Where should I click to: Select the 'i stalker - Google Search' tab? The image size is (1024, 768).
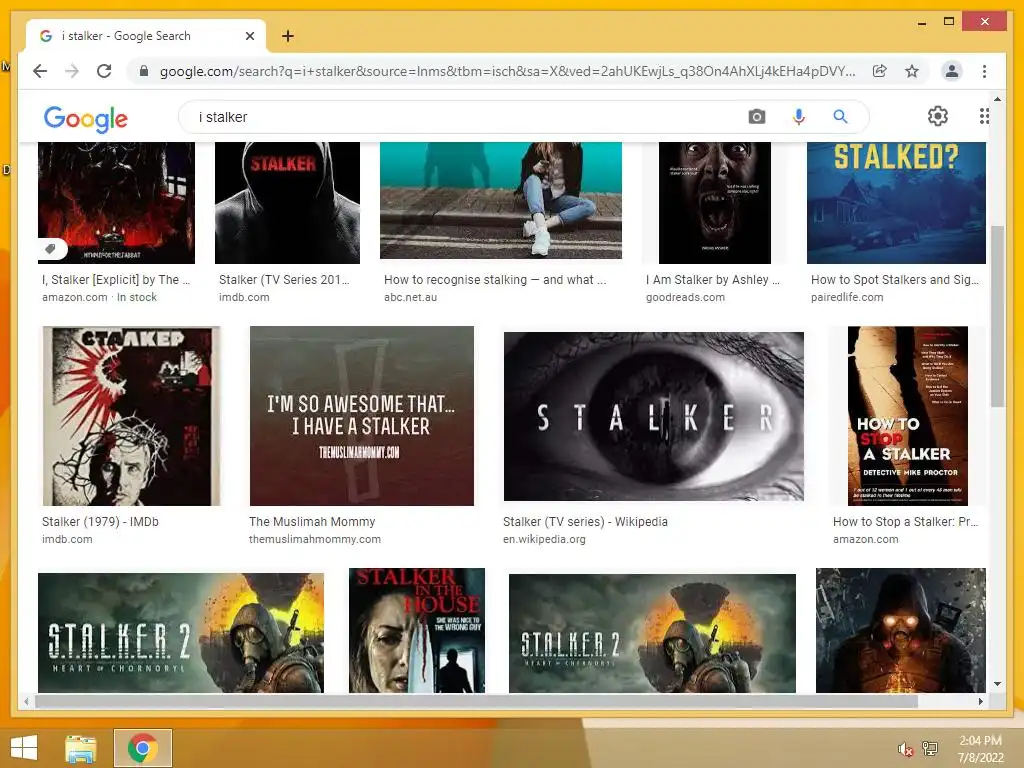(x=146, y=36)
